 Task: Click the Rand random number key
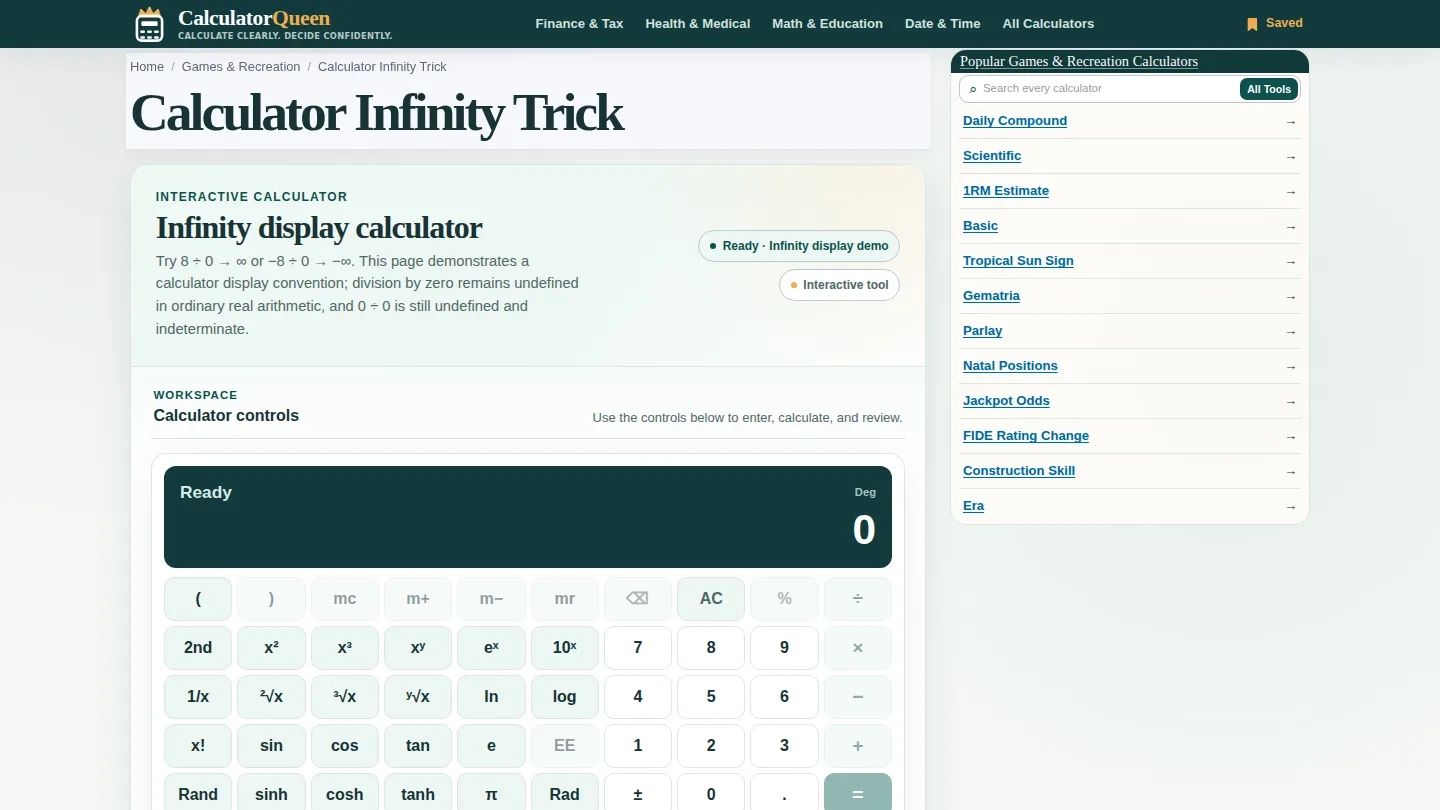[x=198, y=792]
